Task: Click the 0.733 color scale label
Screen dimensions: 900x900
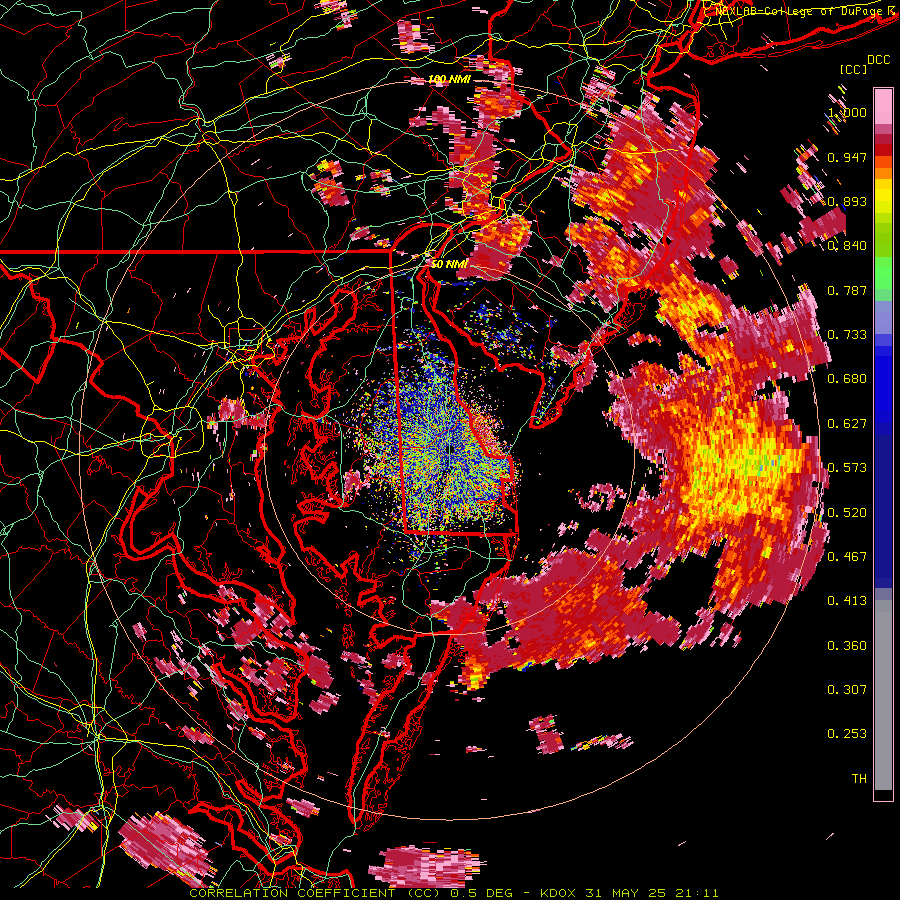Action: click(x=847, y=334)
